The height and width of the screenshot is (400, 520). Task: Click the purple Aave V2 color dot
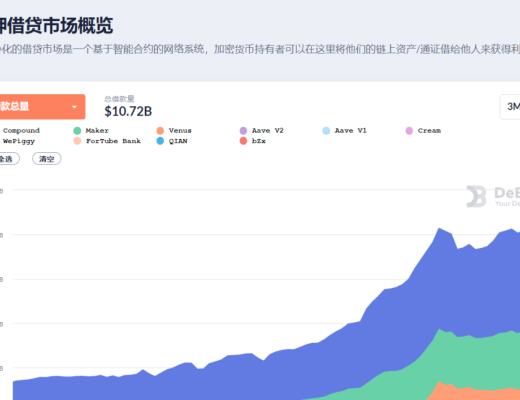click(x=243, y=131)
